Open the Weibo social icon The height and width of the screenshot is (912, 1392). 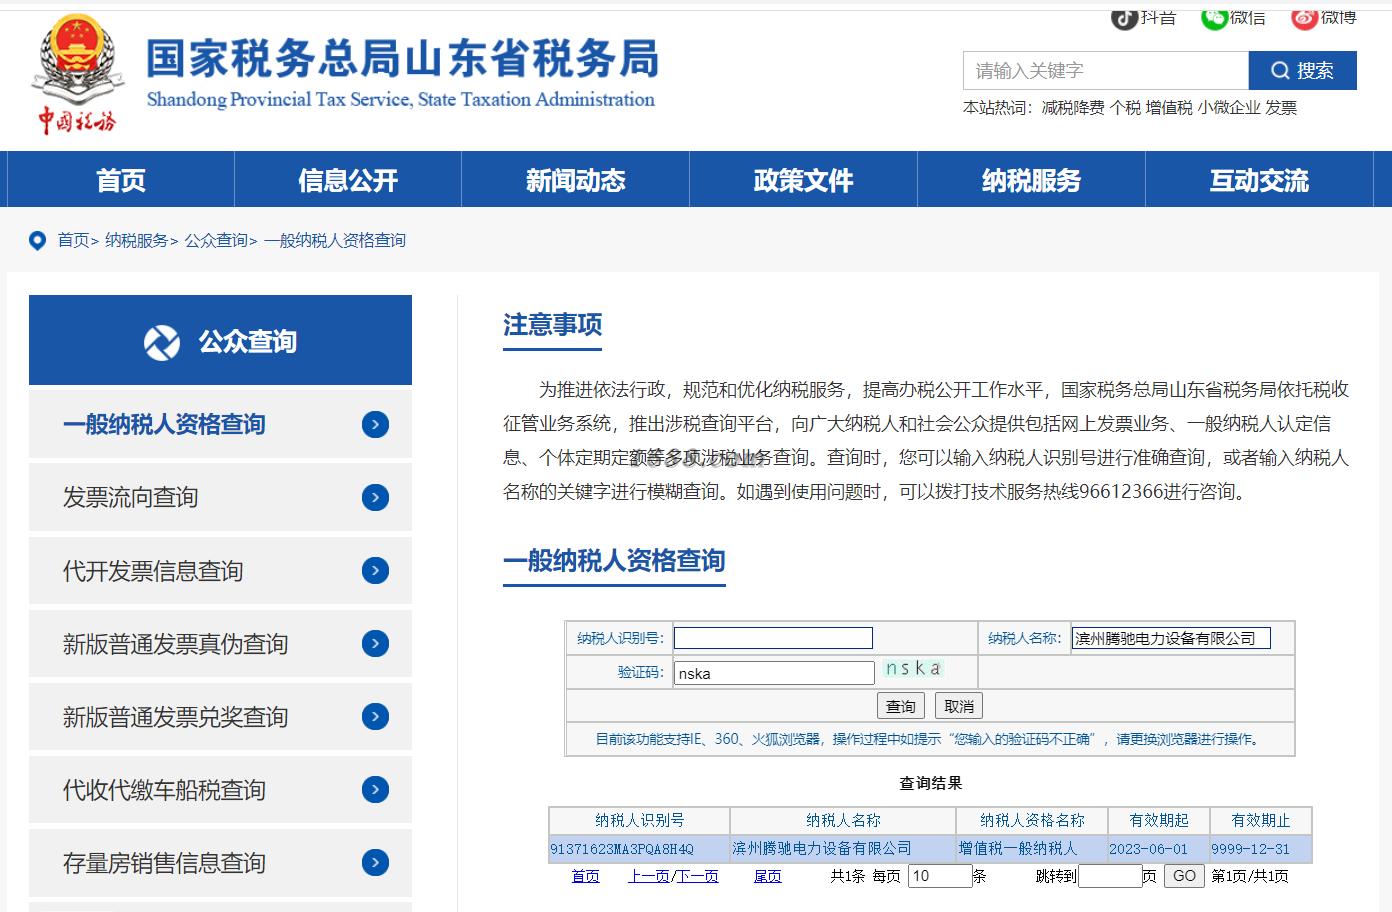point(1304,18)
